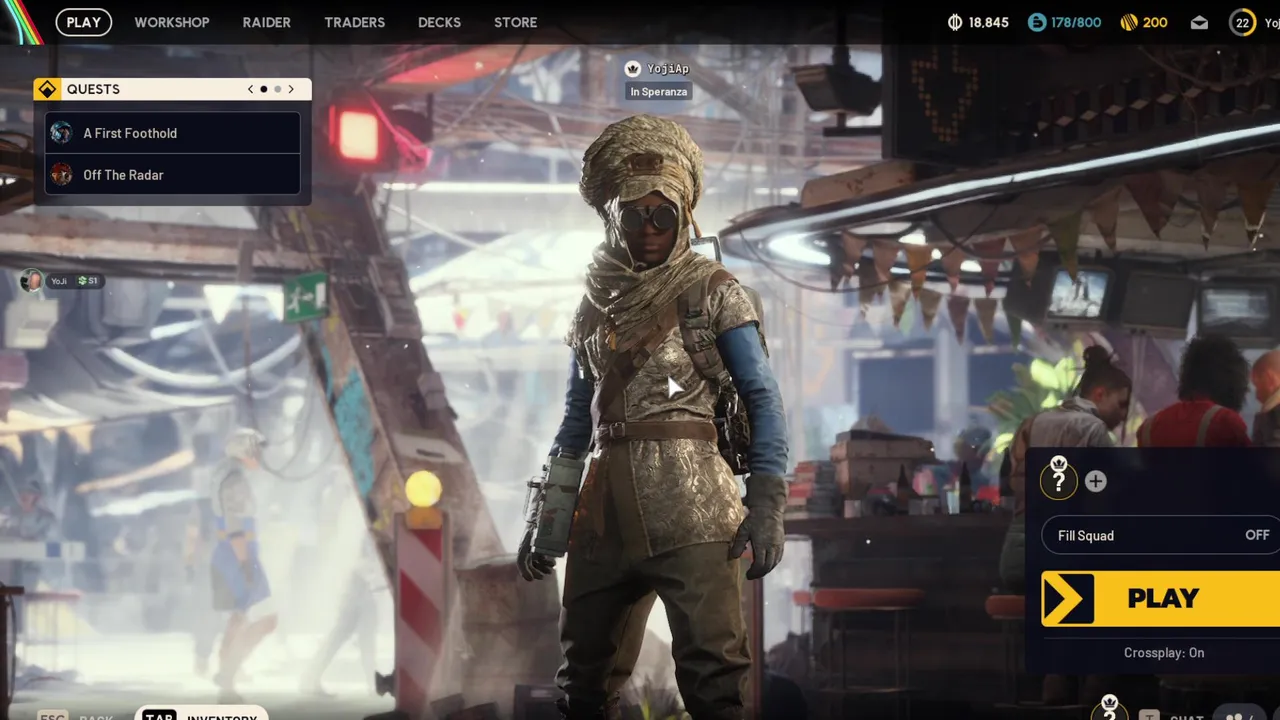Screen dimensions: 1280x720
Task: Click the YojiAp player name tag
Action: tap(668, 68)
